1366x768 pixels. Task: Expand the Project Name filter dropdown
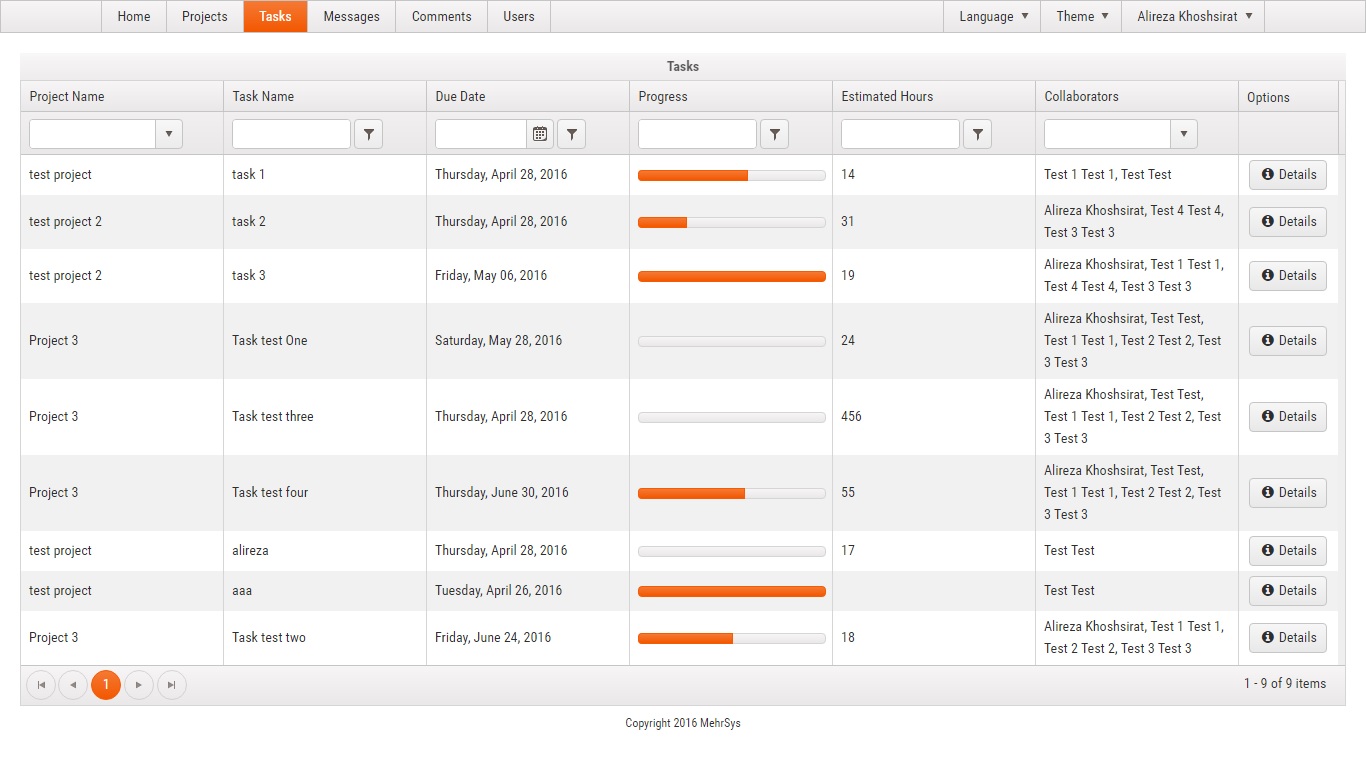pos(168,134)
